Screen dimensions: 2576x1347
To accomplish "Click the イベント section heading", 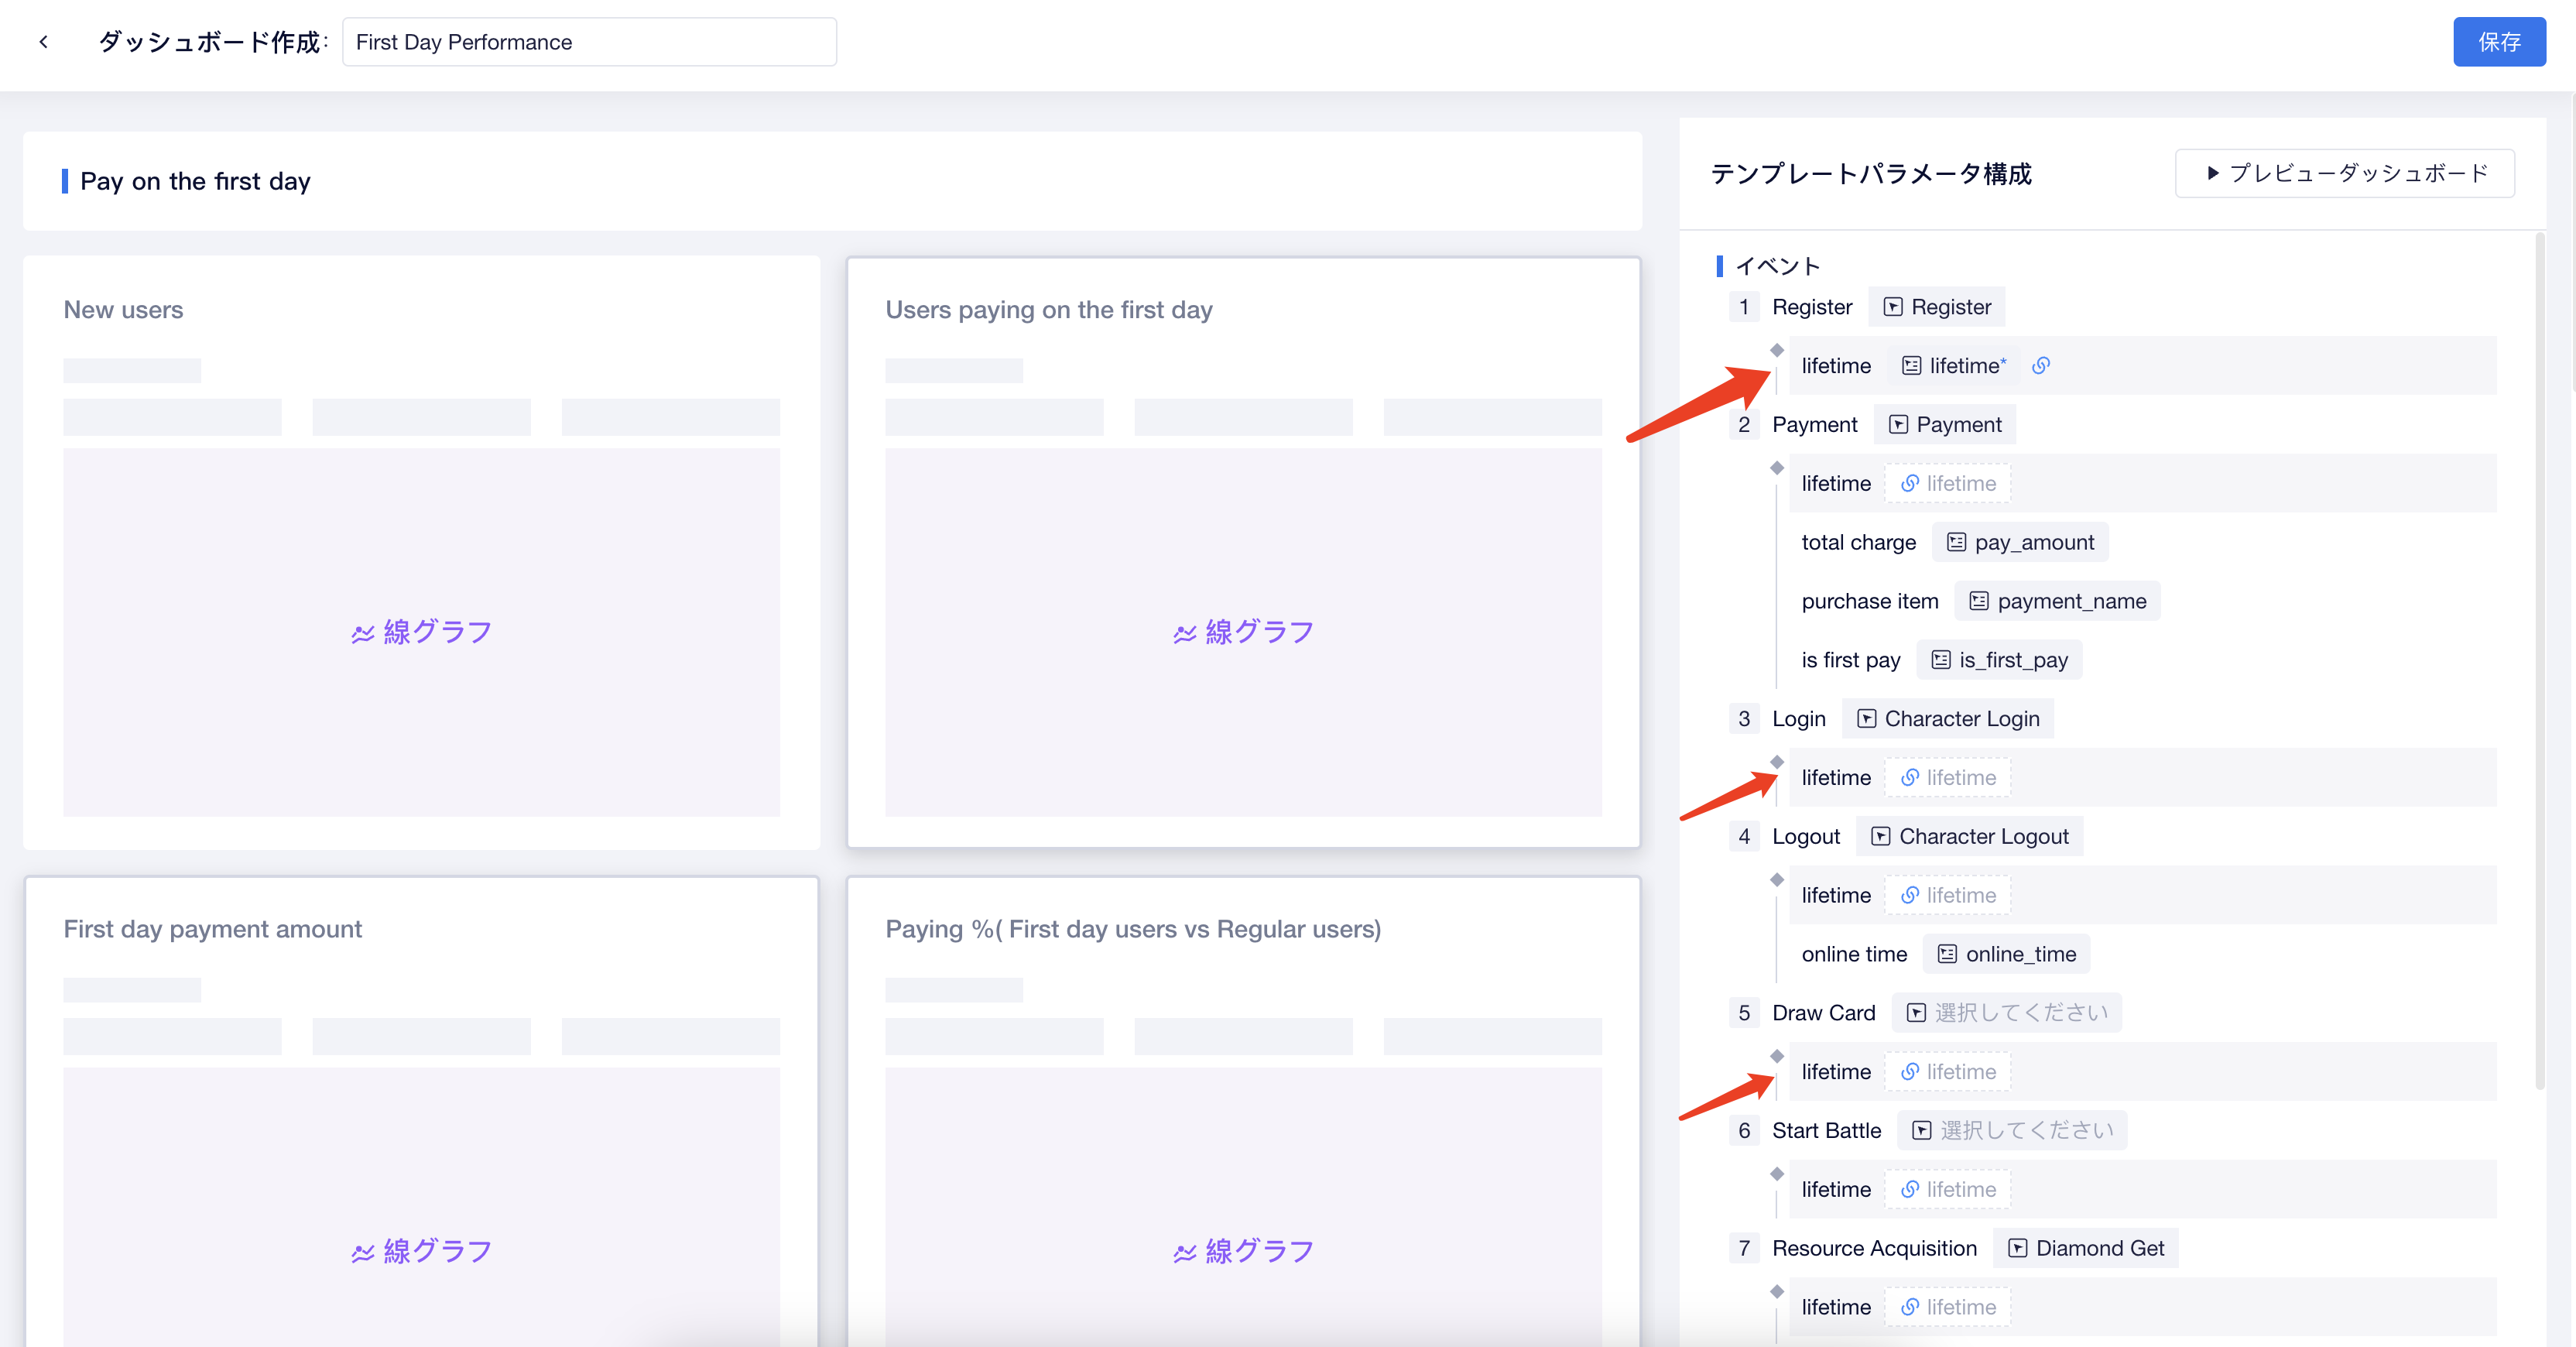I will click(x=1777, y=266).
